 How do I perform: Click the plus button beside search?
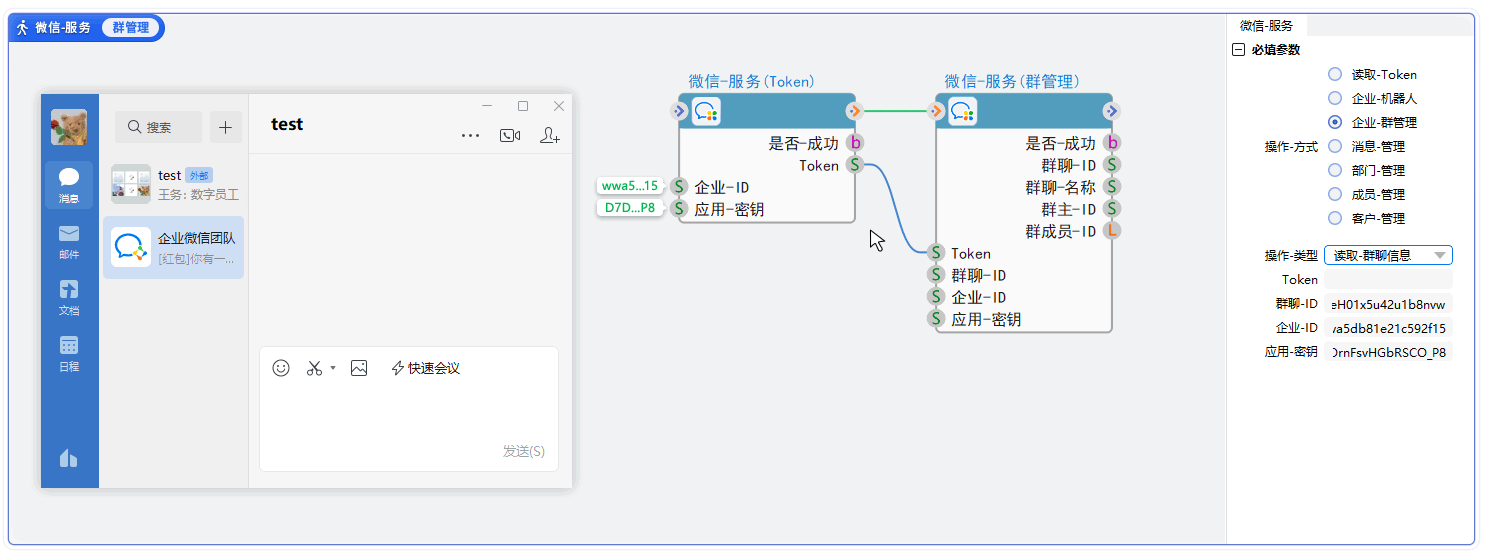point(225,127)
